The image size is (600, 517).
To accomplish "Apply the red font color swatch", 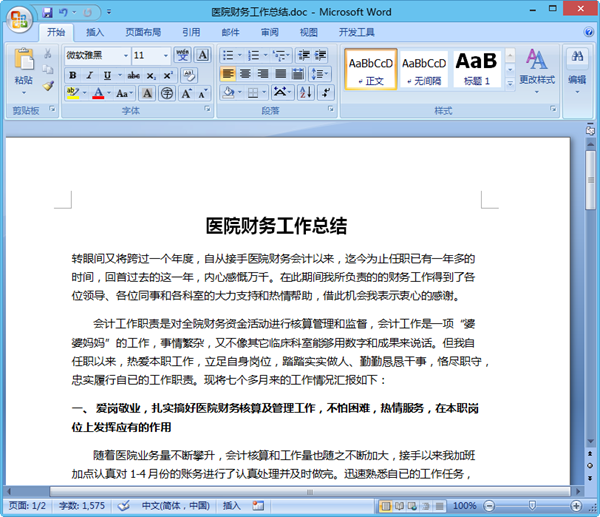I will tap(98, 93).
